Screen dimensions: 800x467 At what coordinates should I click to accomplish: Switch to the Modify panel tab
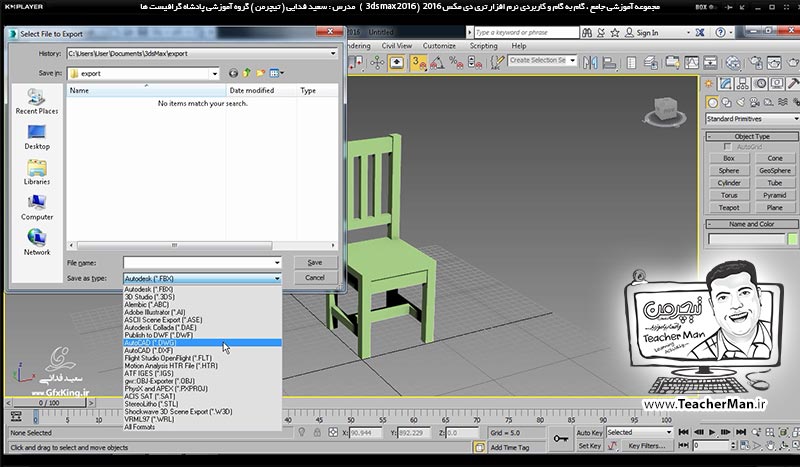tap(726, 84)
